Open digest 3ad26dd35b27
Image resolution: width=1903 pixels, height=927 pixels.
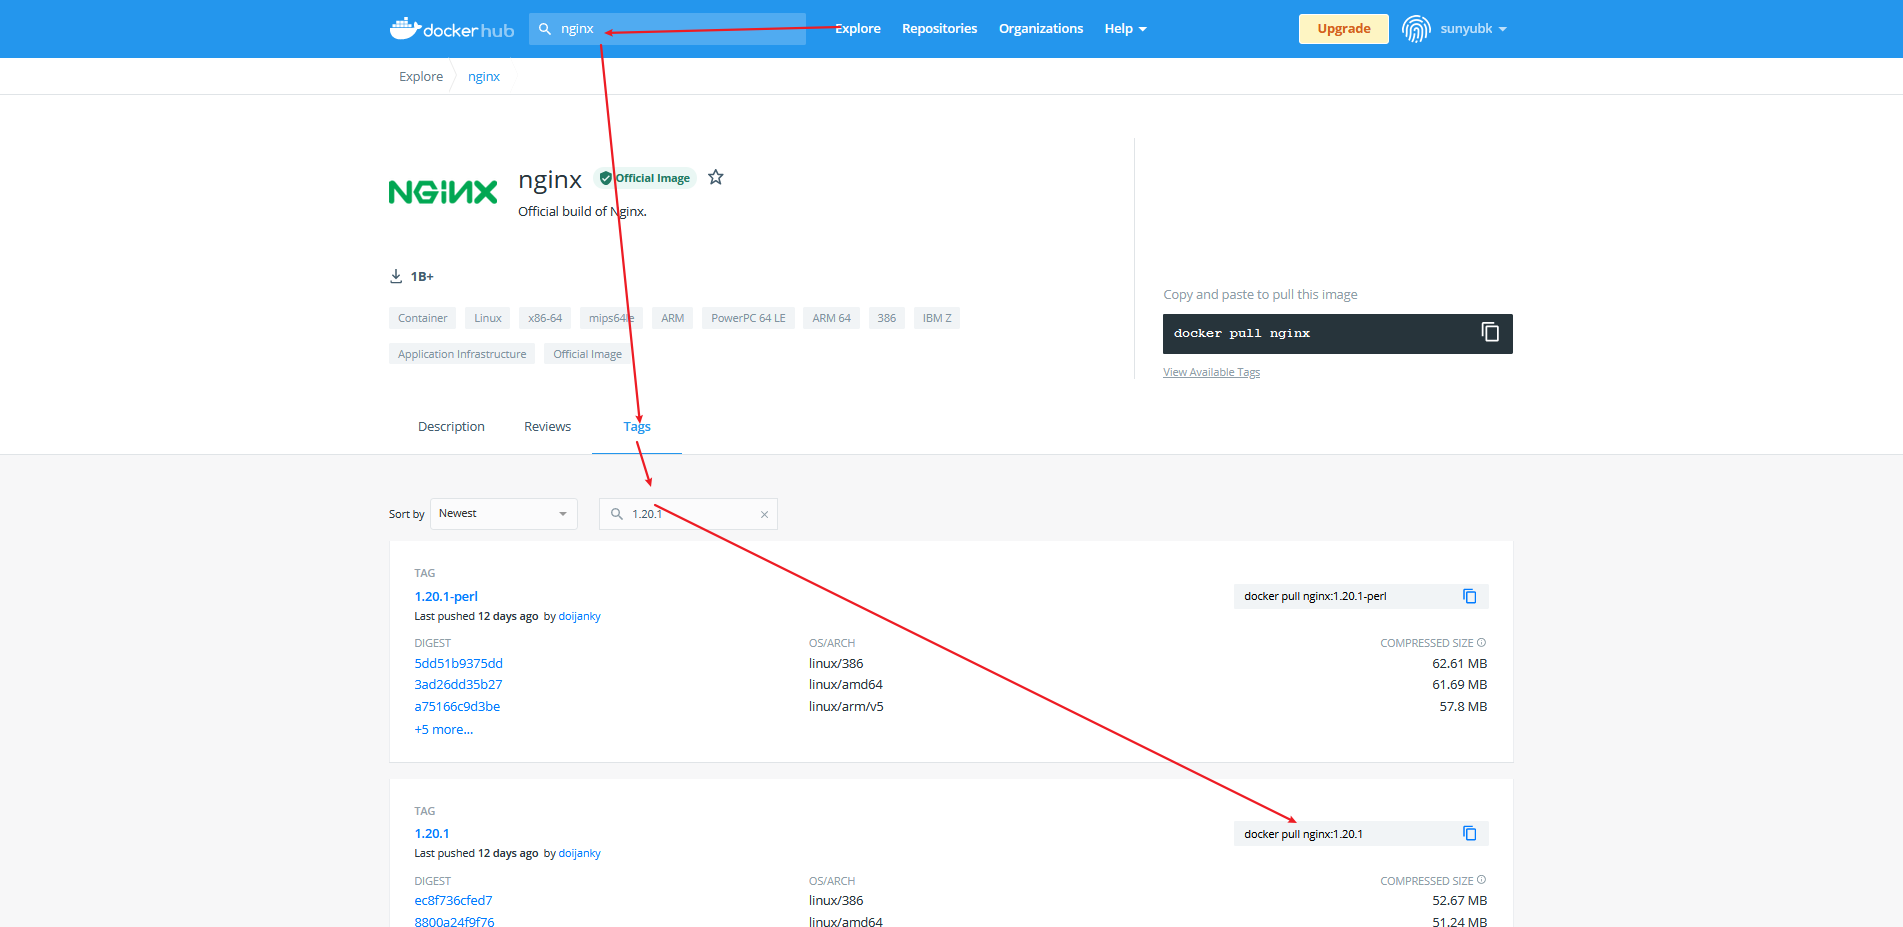tap(458, 685)
